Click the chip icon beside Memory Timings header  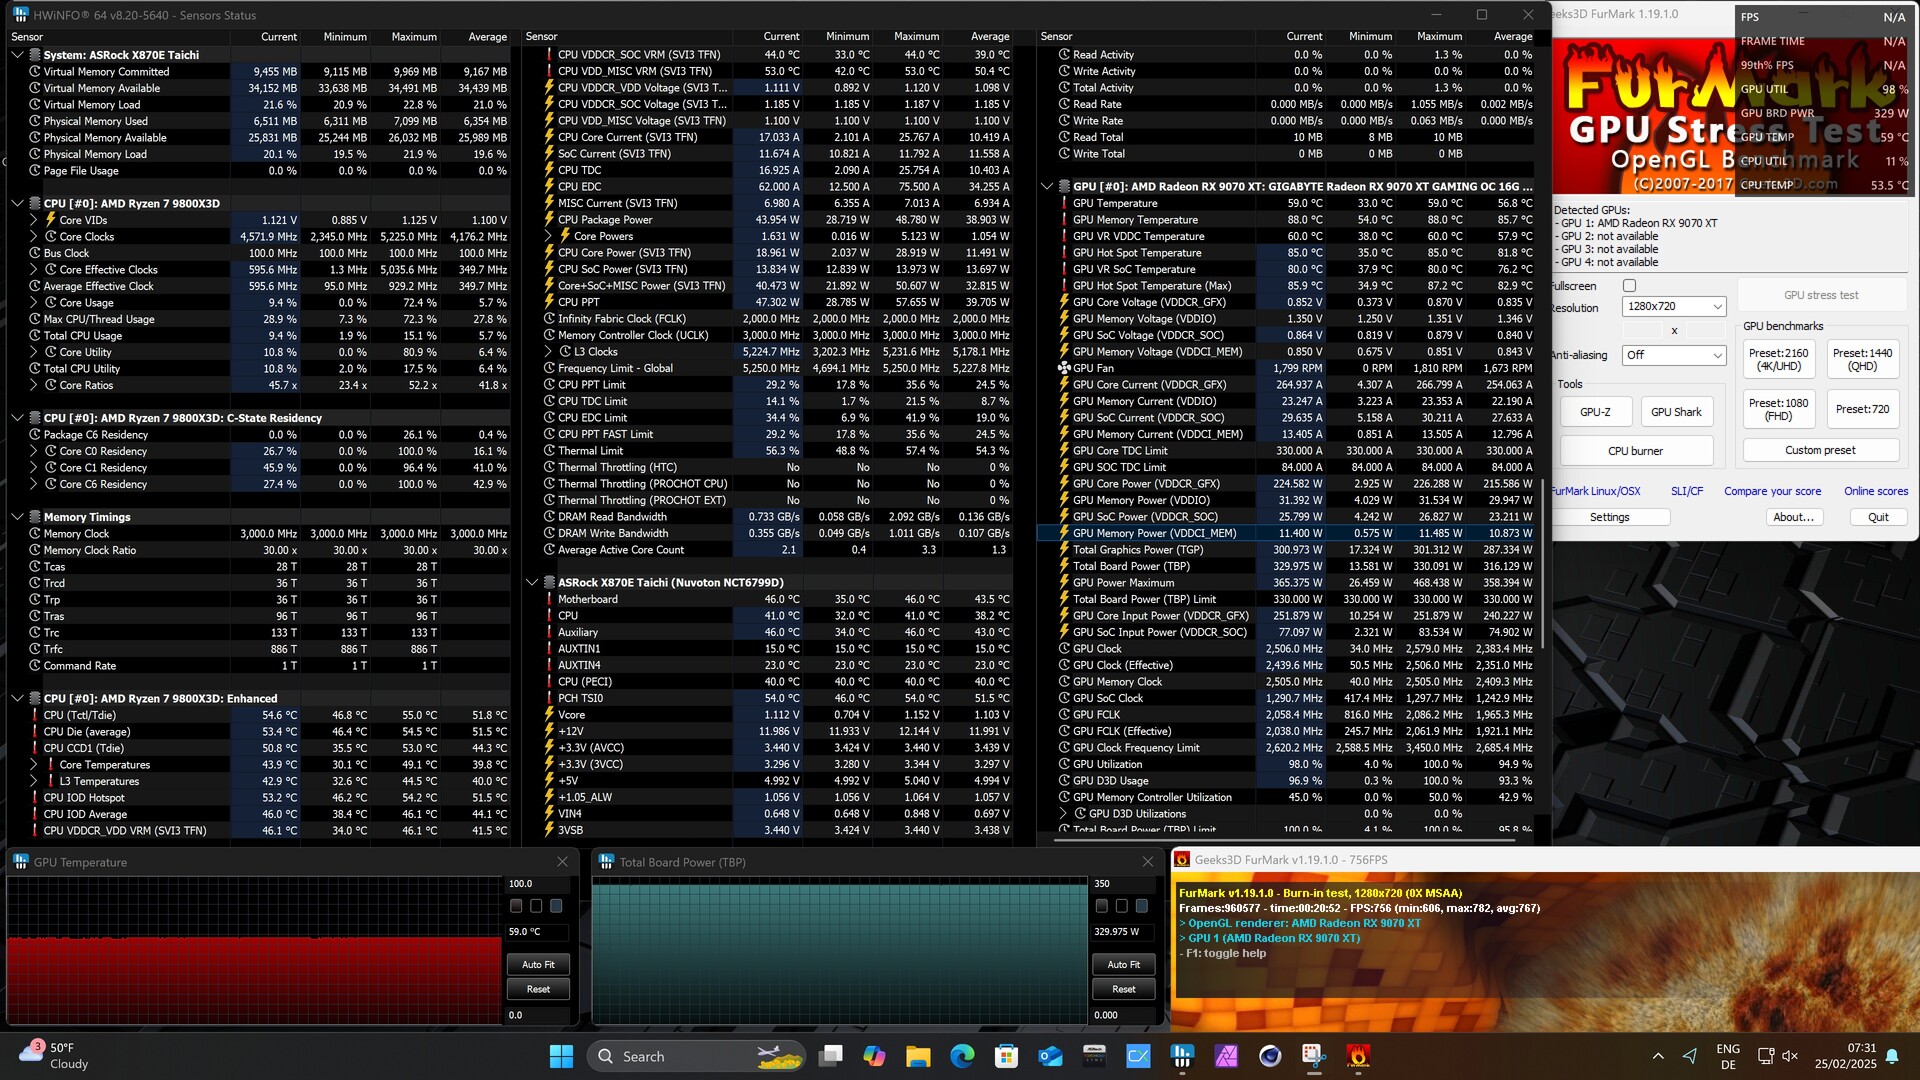(35, 517)
